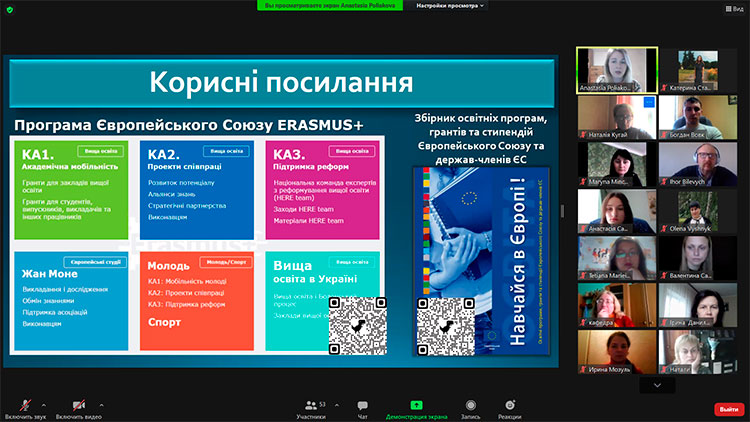Viewport: 750px width, 422px height.
Task: Click Заходи HERE team text
Action: (x=304, y=210)
